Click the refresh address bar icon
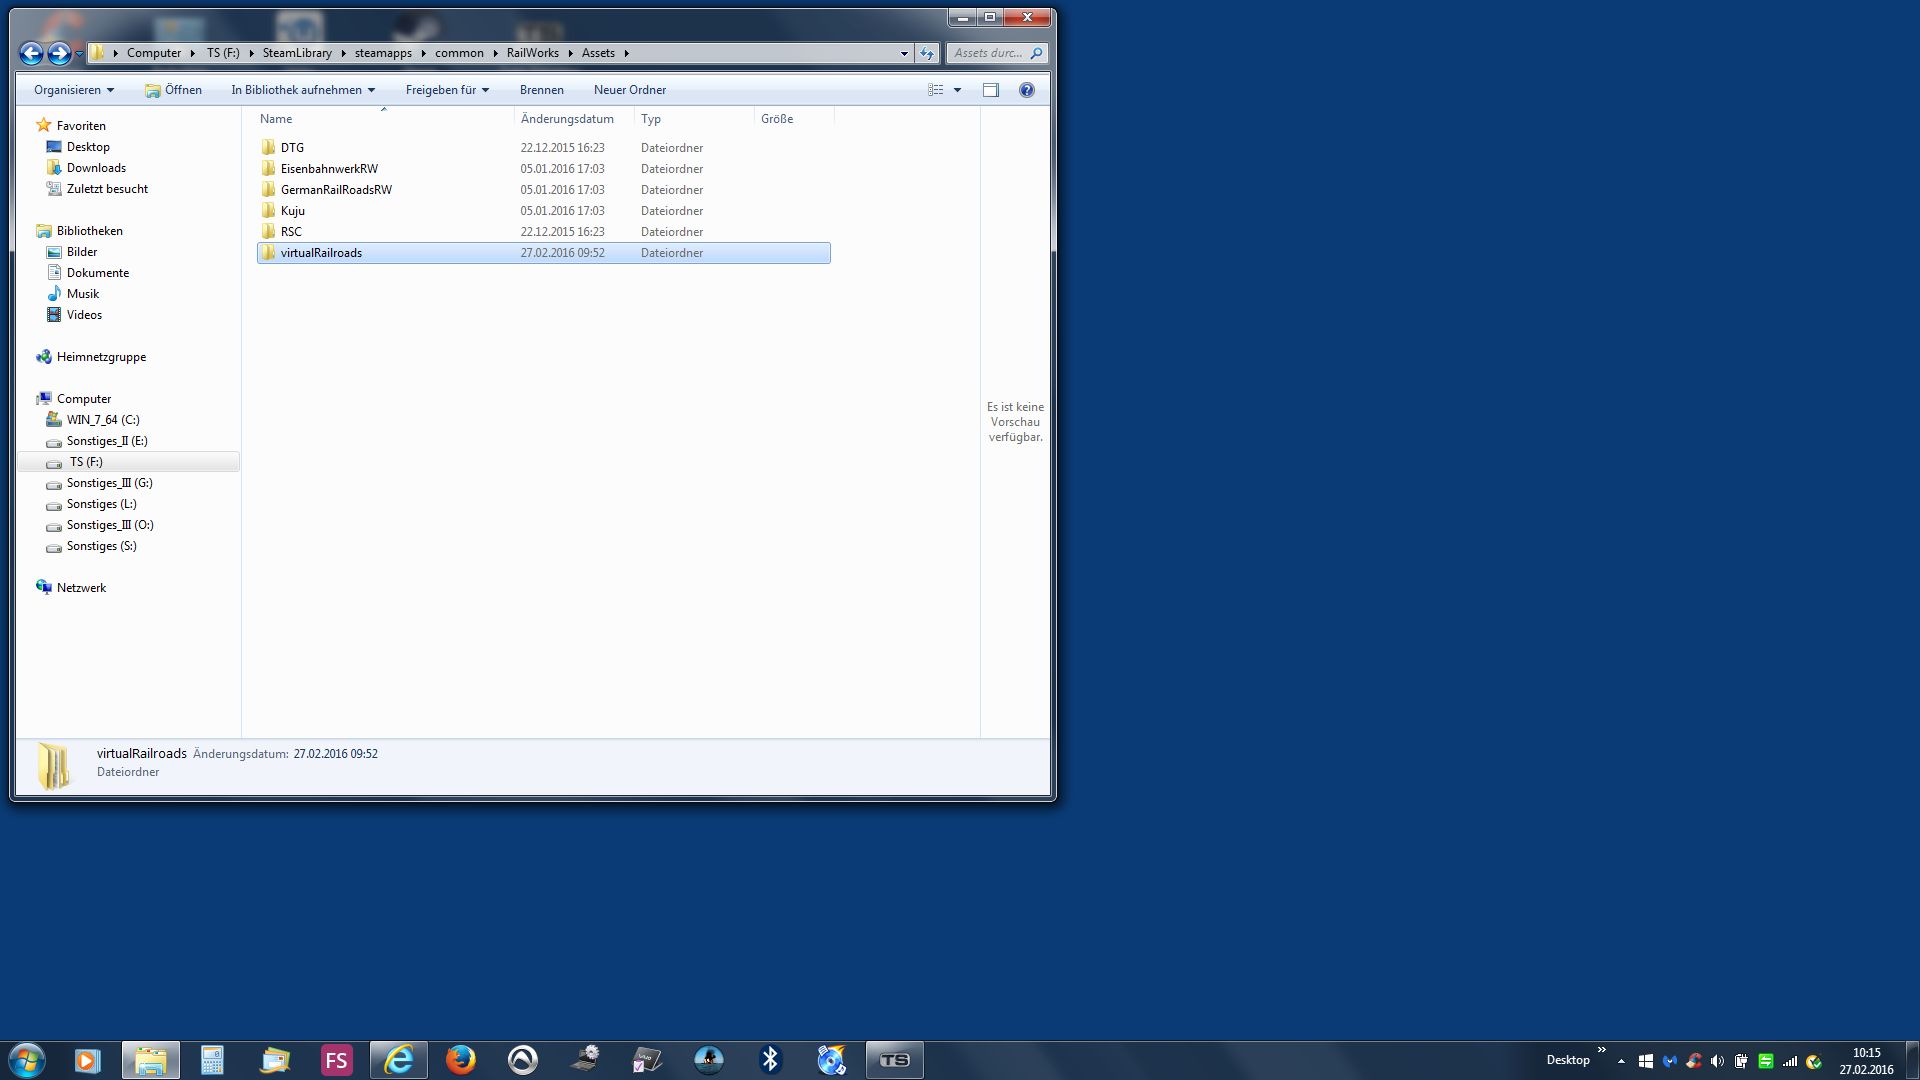Image resolution: width=1920 pixels, height=1080 pixels. (927, 53)
